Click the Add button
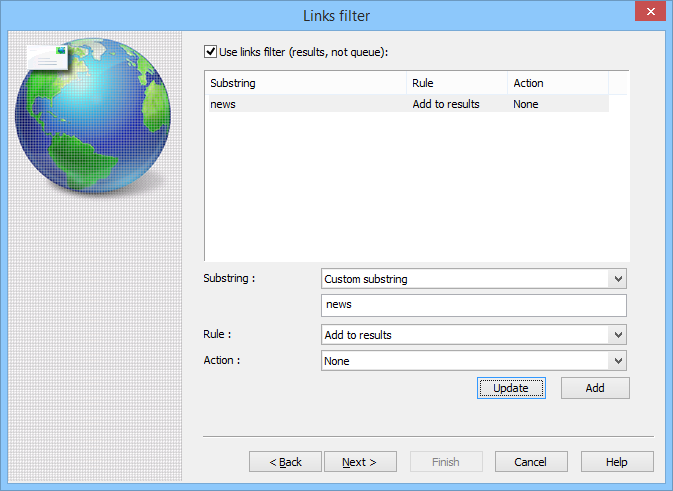Viewport: 673px width, 491px height. coord(595,388)
